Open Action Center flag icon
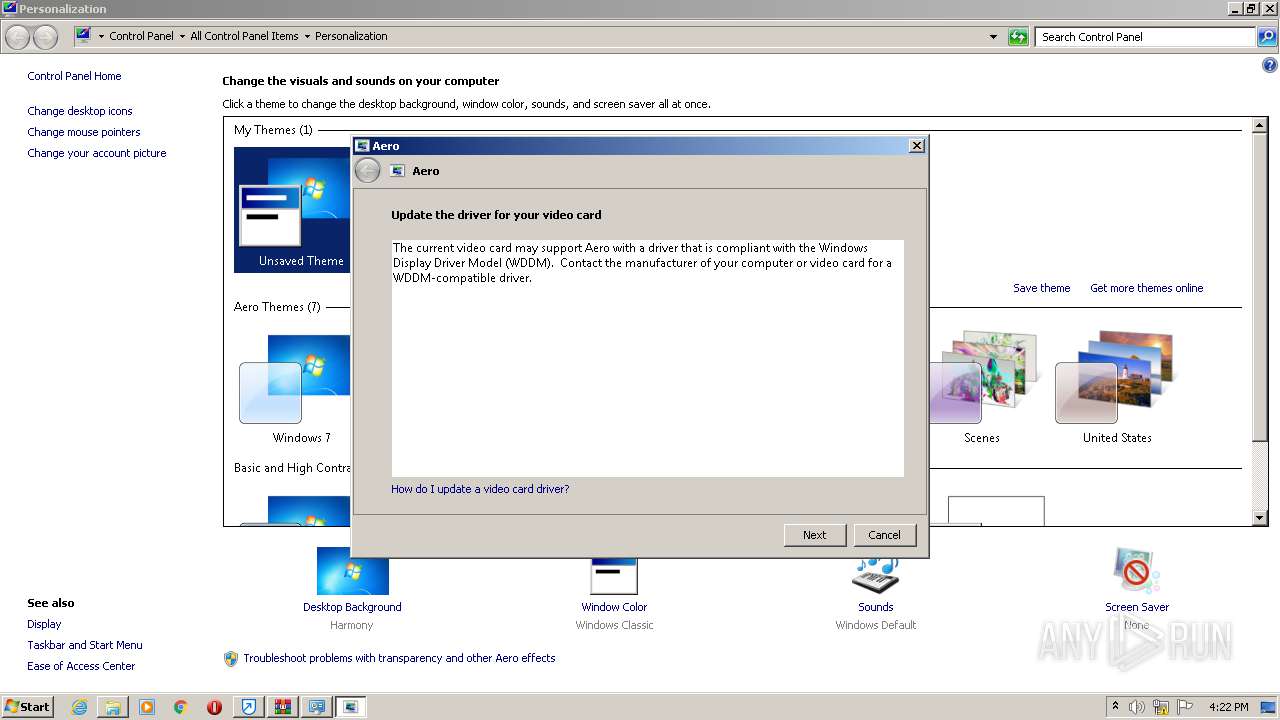 [1185, 707]
